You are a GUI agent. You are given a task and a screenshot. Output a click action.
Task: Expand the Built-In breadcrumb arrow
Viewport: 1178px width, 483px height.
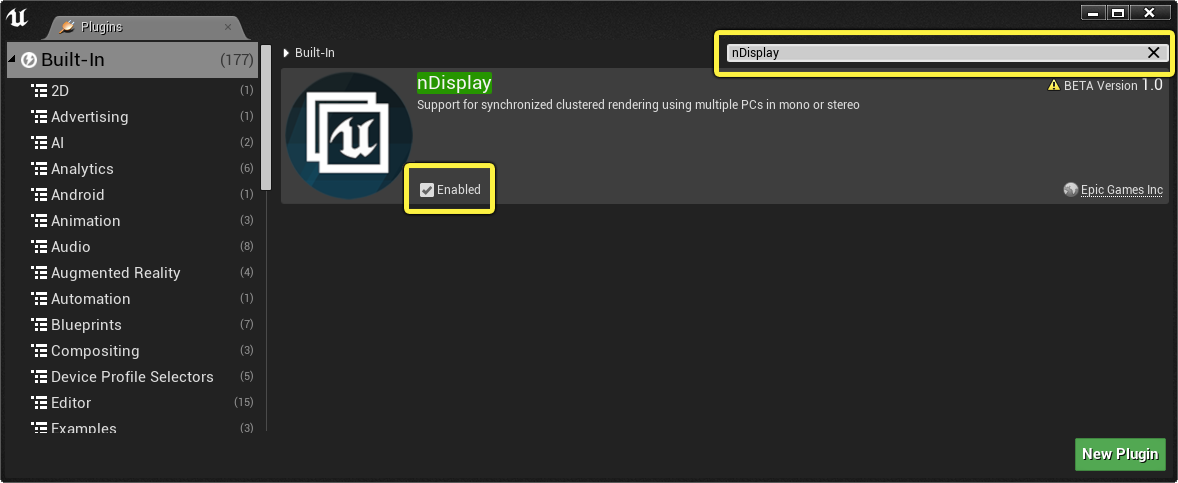286,53
